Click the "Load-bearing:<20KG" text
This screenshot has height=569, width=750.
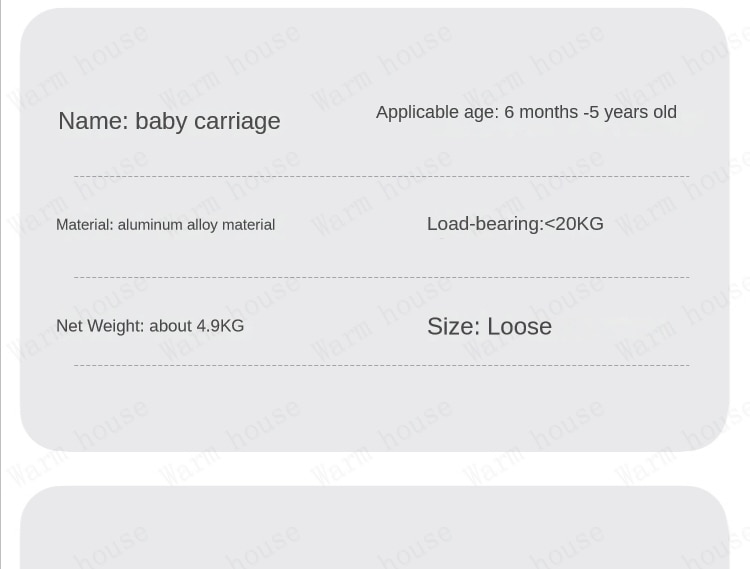pyautogui.click(x=515, y=224)
